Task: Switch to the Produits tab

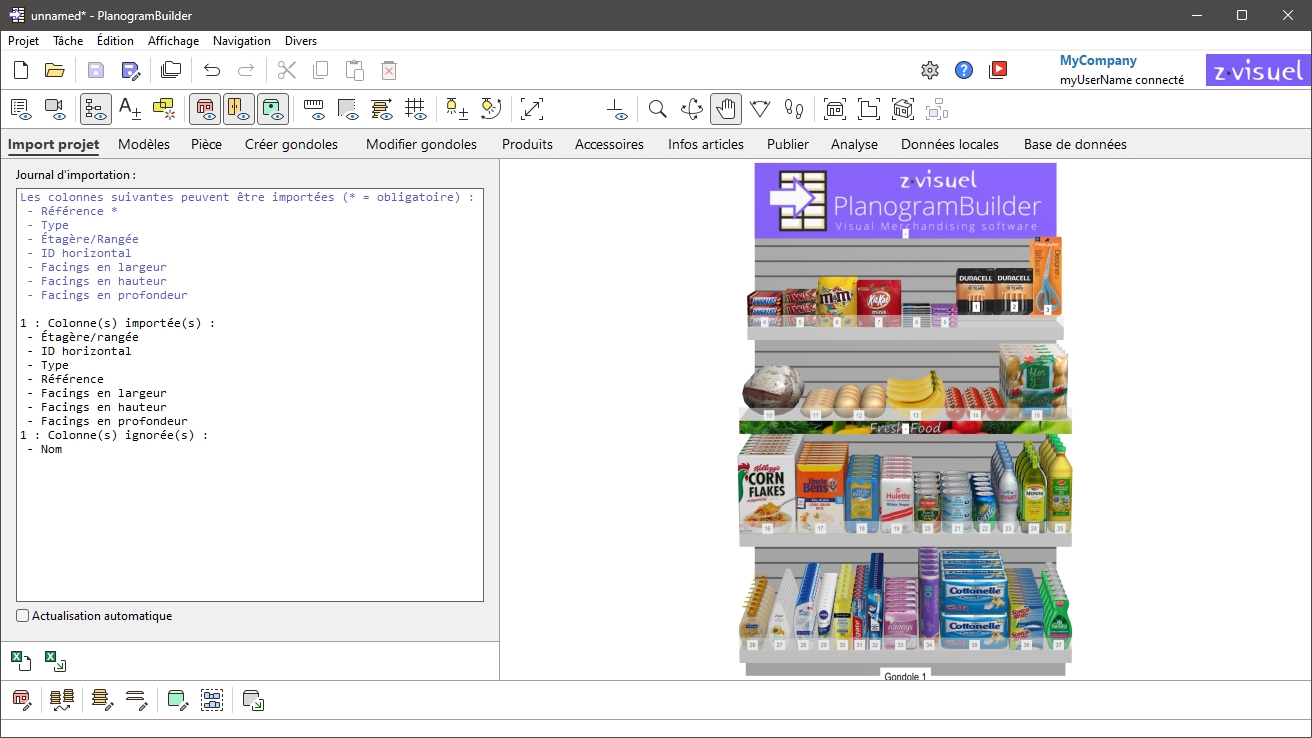Action: pos(527,144)
